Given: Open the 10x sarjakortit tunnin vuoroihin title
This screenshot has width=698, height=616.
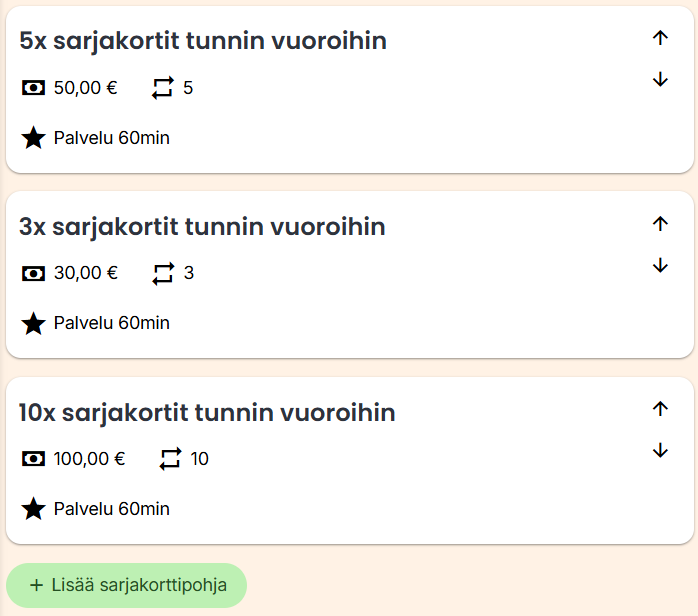Looking at the screenshot, I should coord(207,412).
